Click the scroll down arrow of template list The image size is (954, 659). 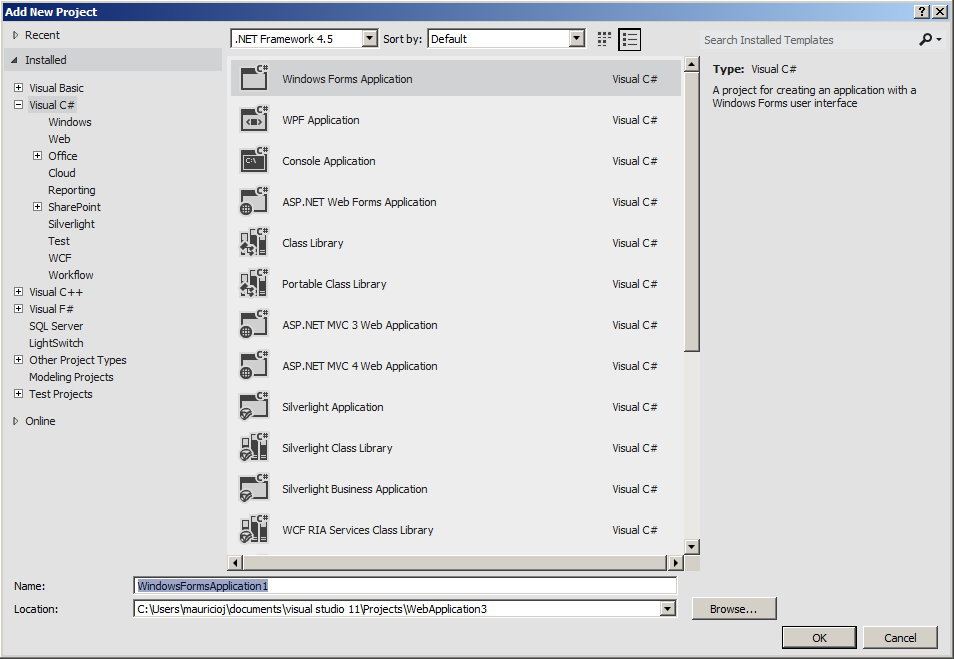coord(691,546)
